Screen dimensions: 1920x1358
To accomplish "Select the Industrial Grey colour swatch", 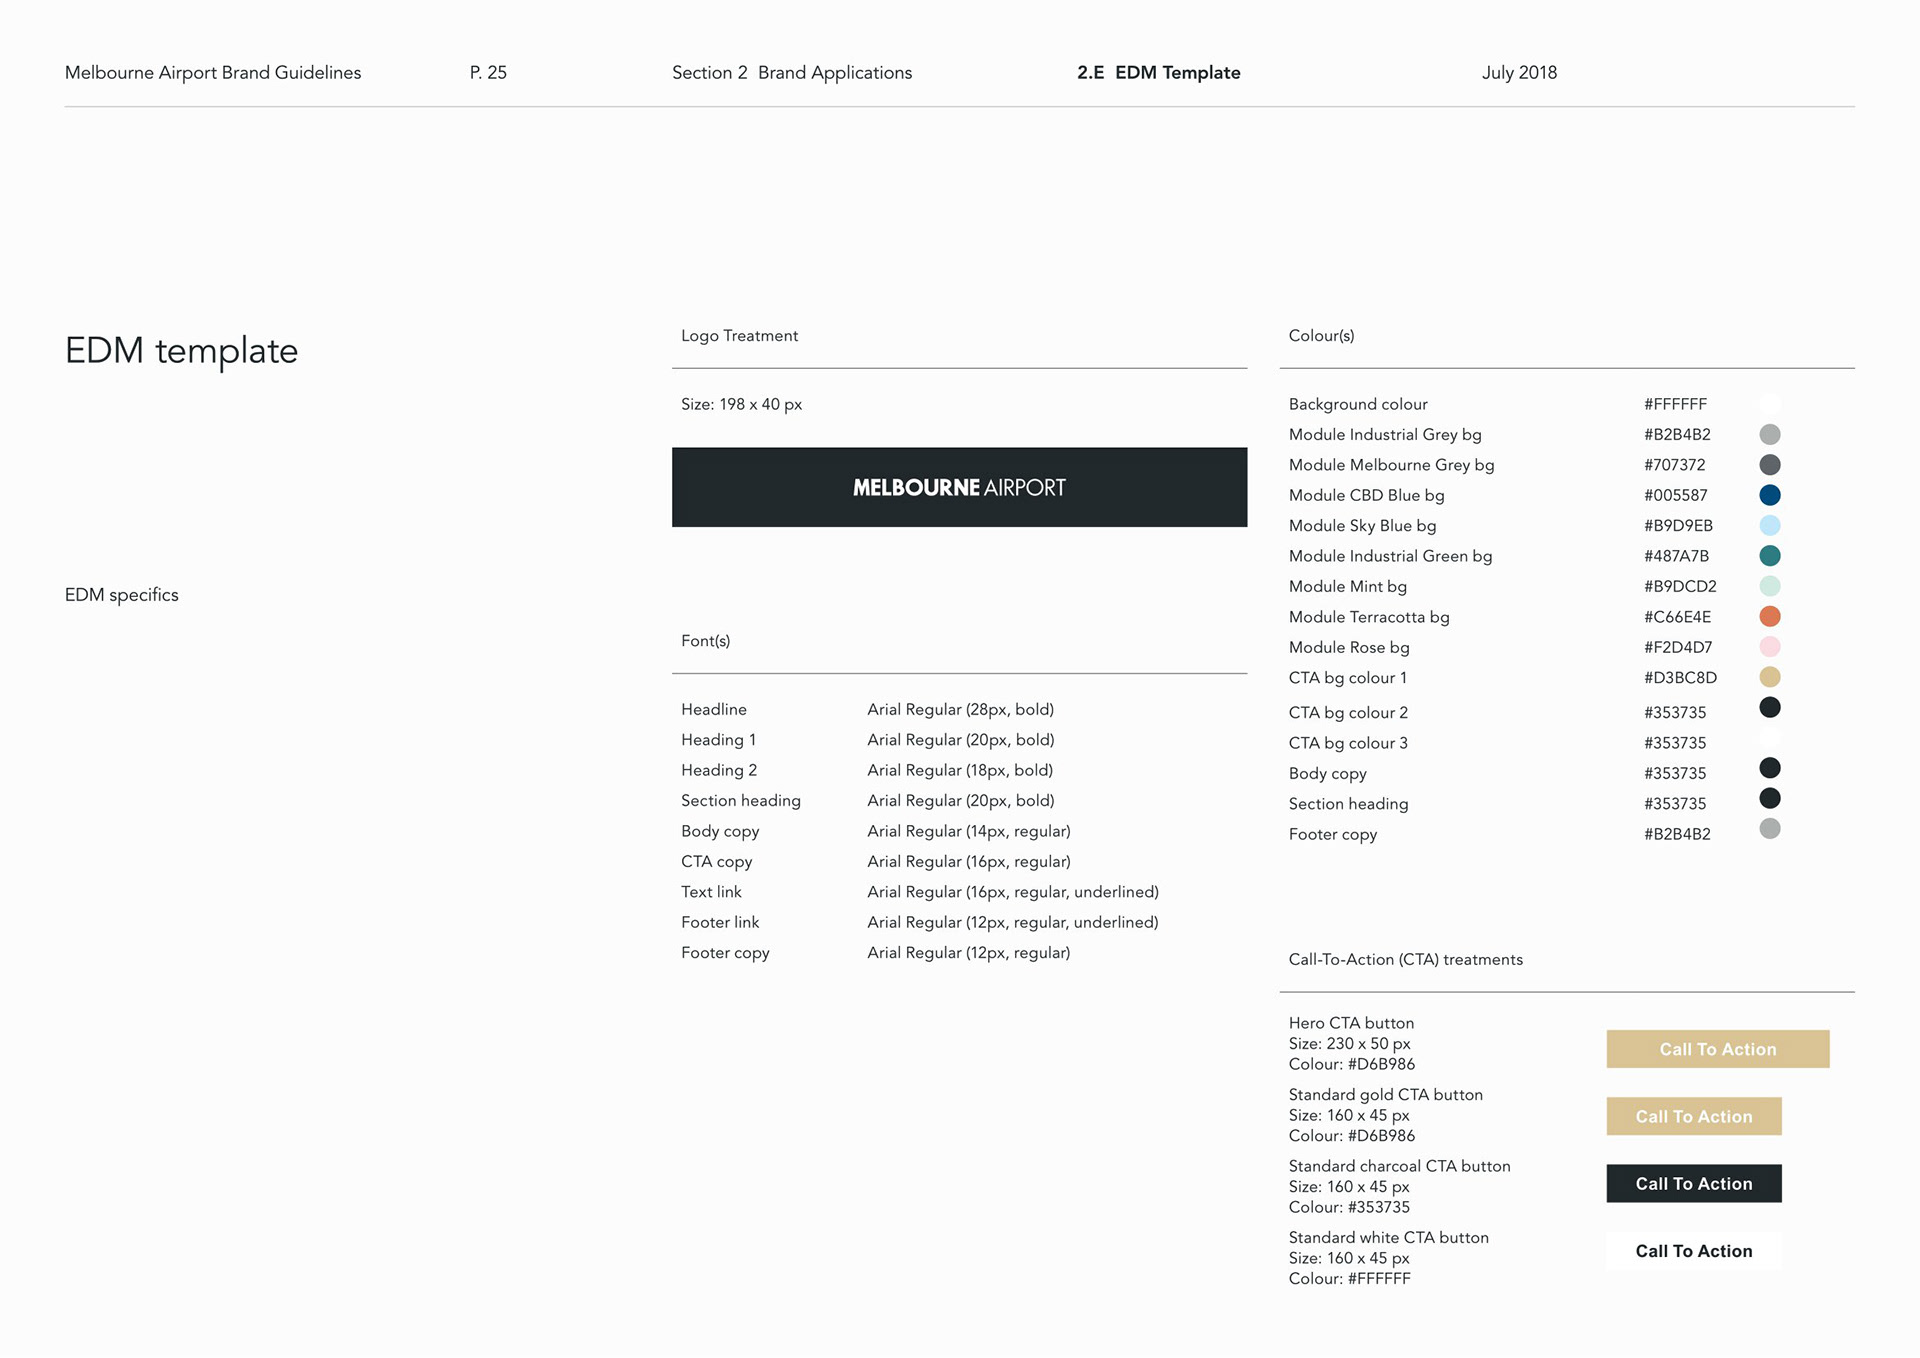I will tap(1769, 434).
